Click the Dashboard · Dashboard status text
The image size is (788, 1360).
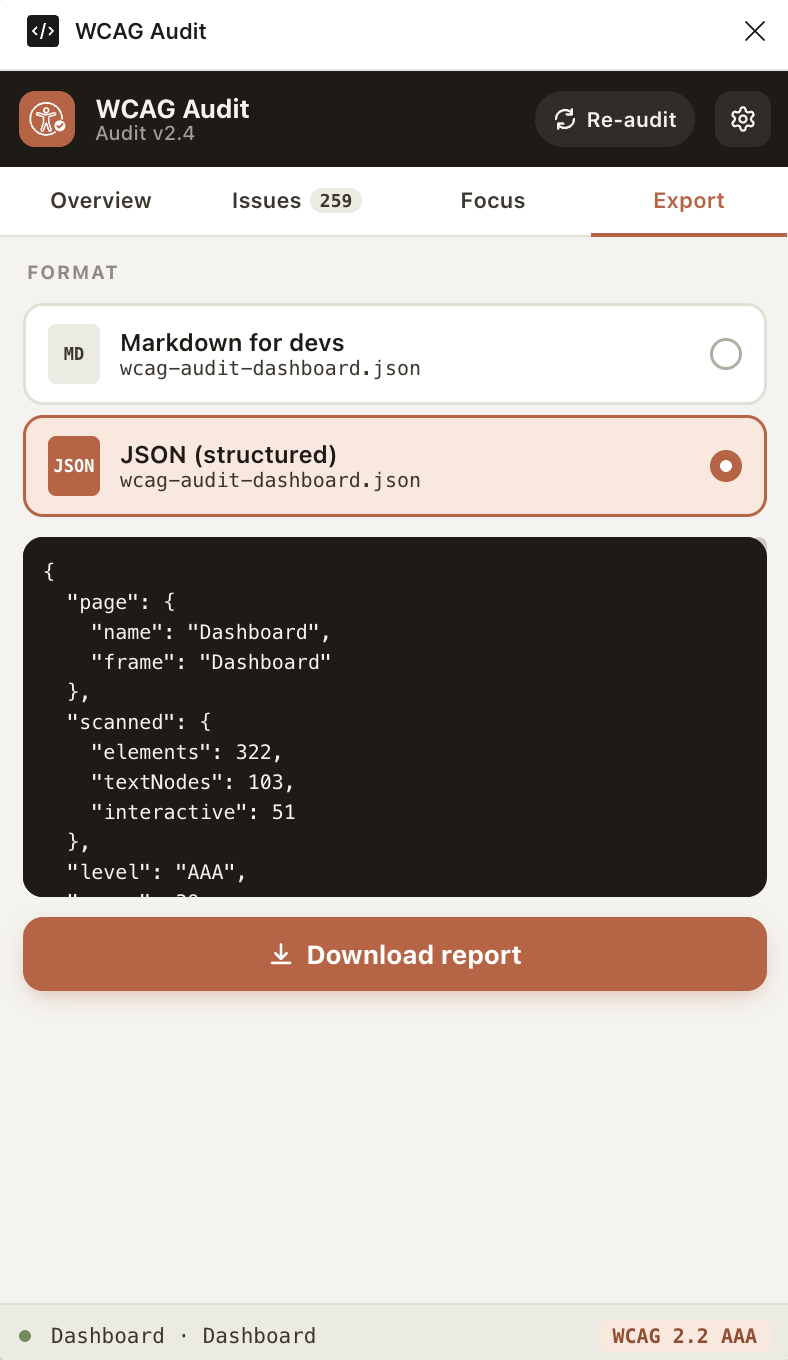pyautogui.click(x=183, y=1336)
